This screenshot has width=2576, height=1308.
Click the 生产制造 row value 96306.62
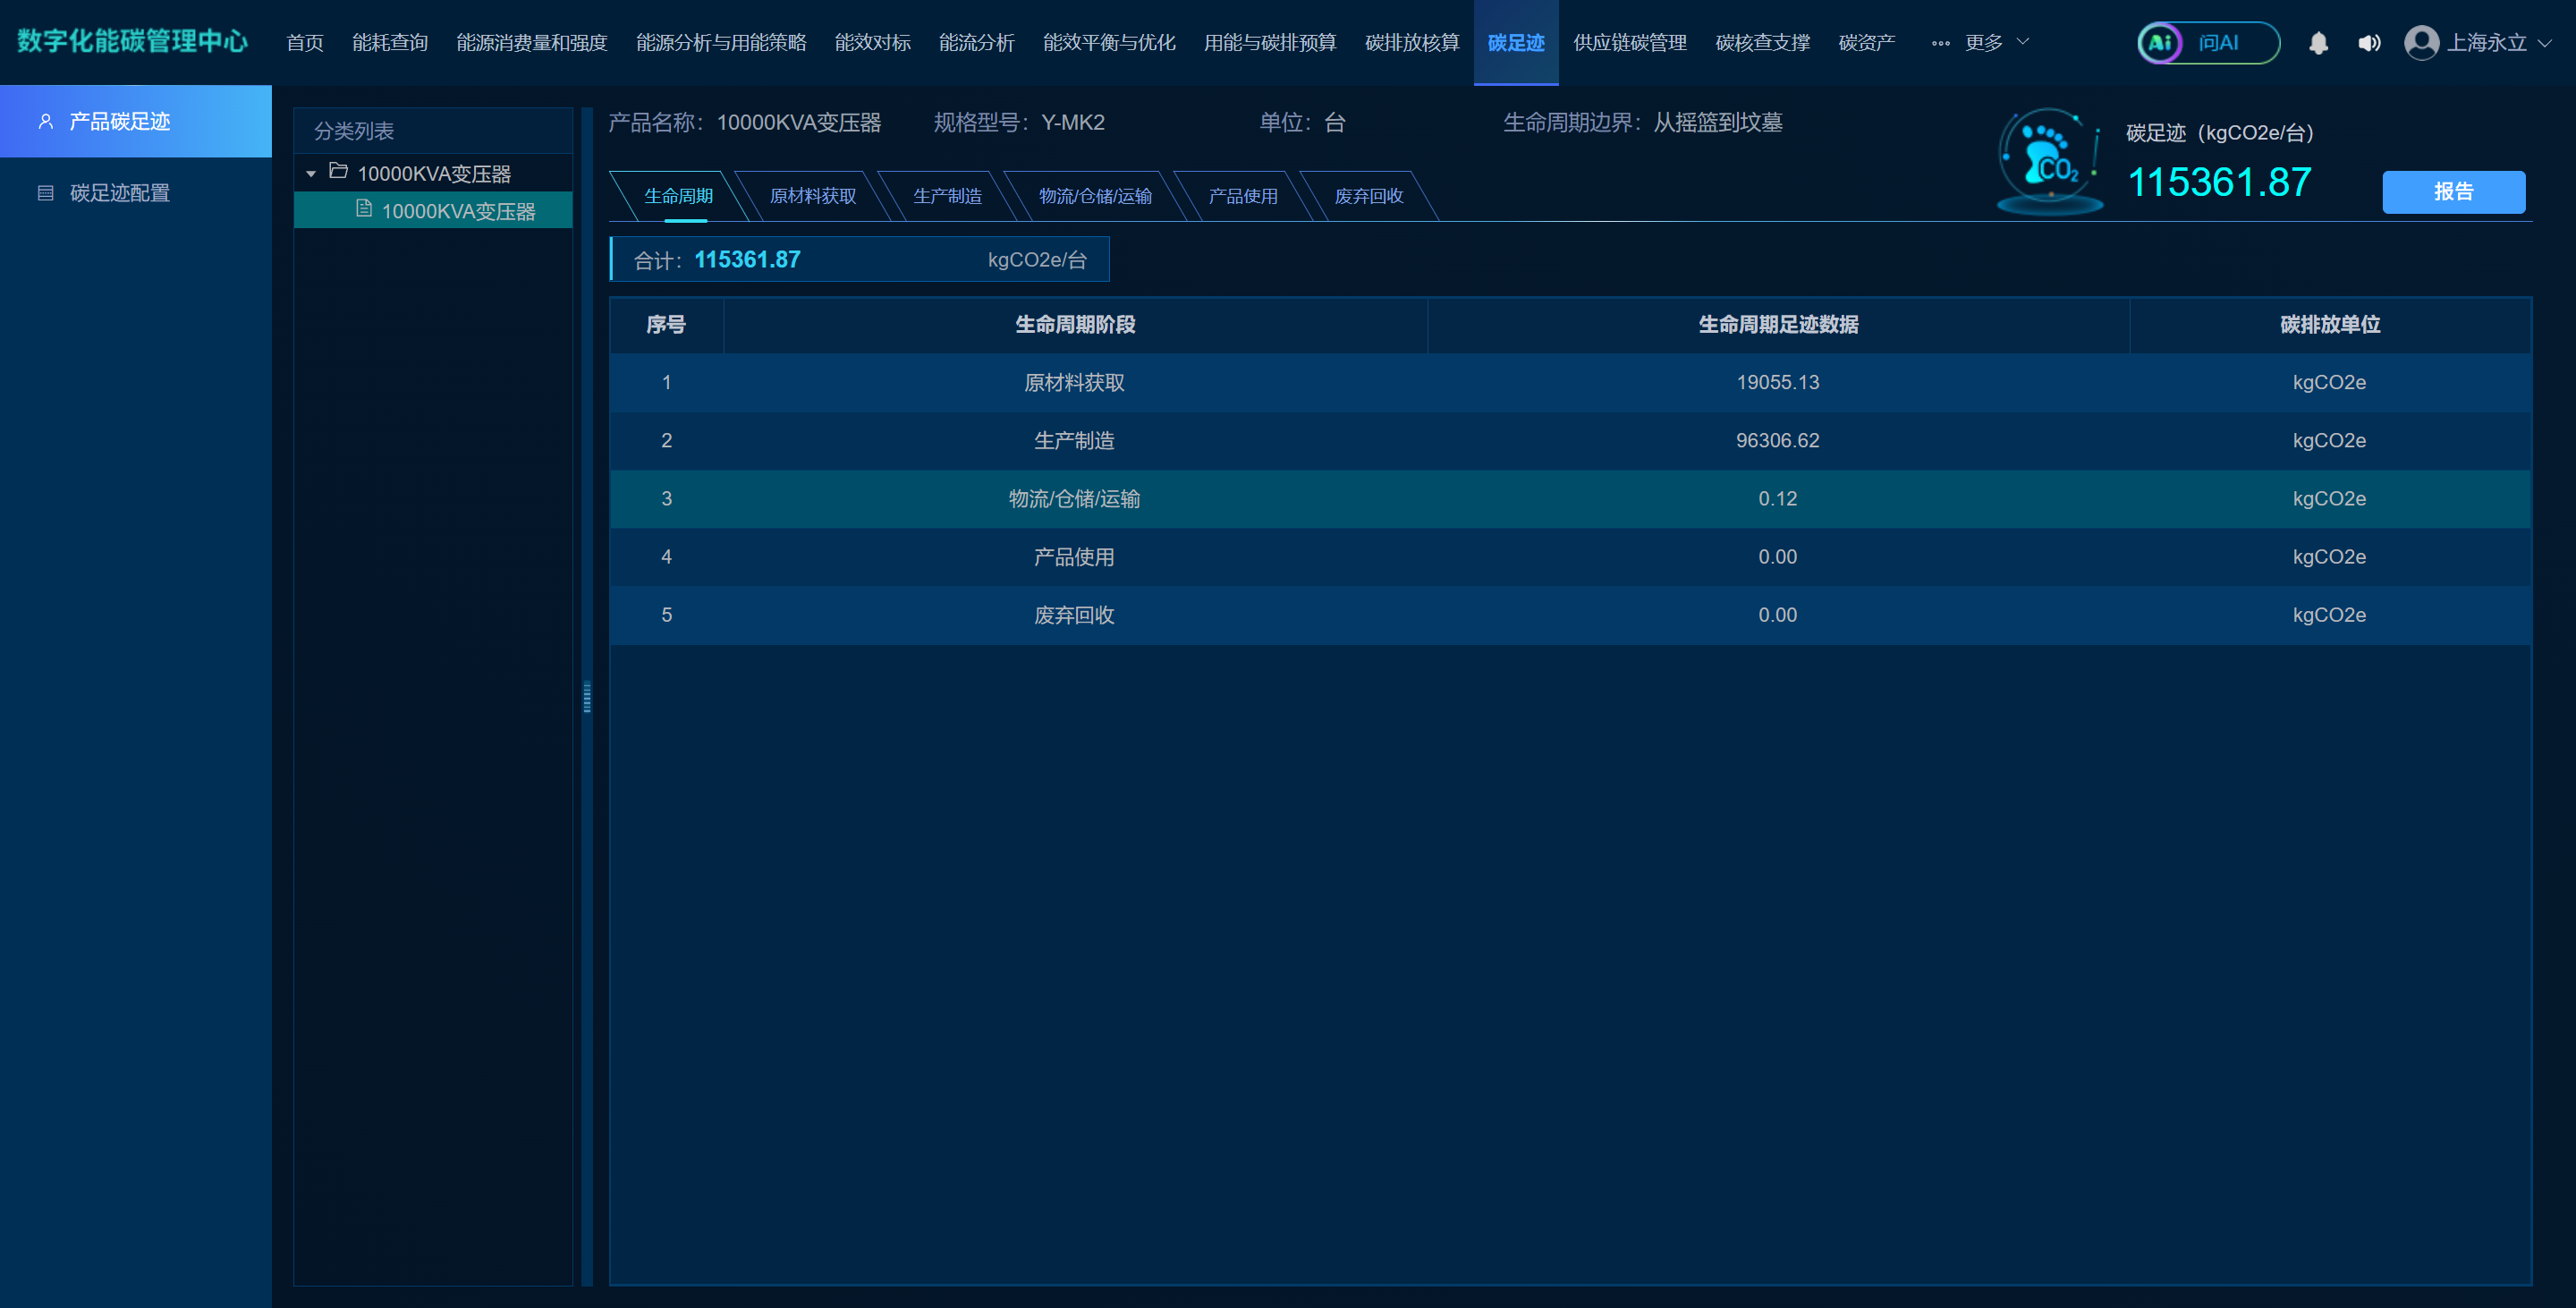coord(1777,440)
